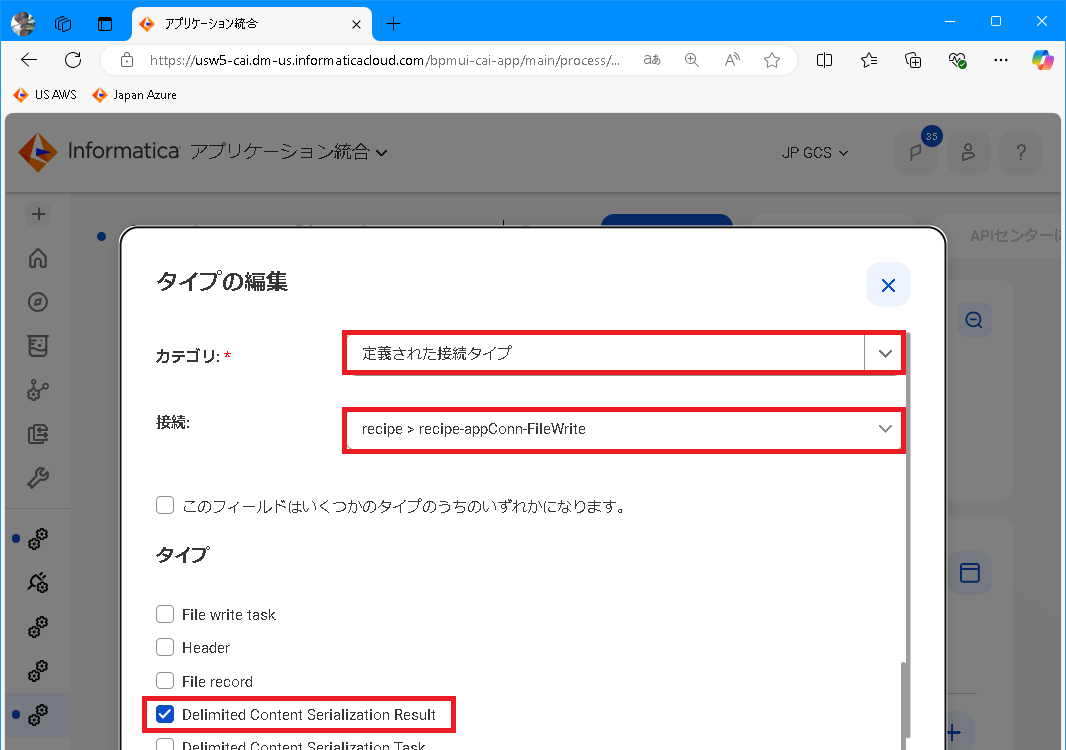Check the File record checkbox
This screenshot has height=750, width=1066.
(165, 681)
